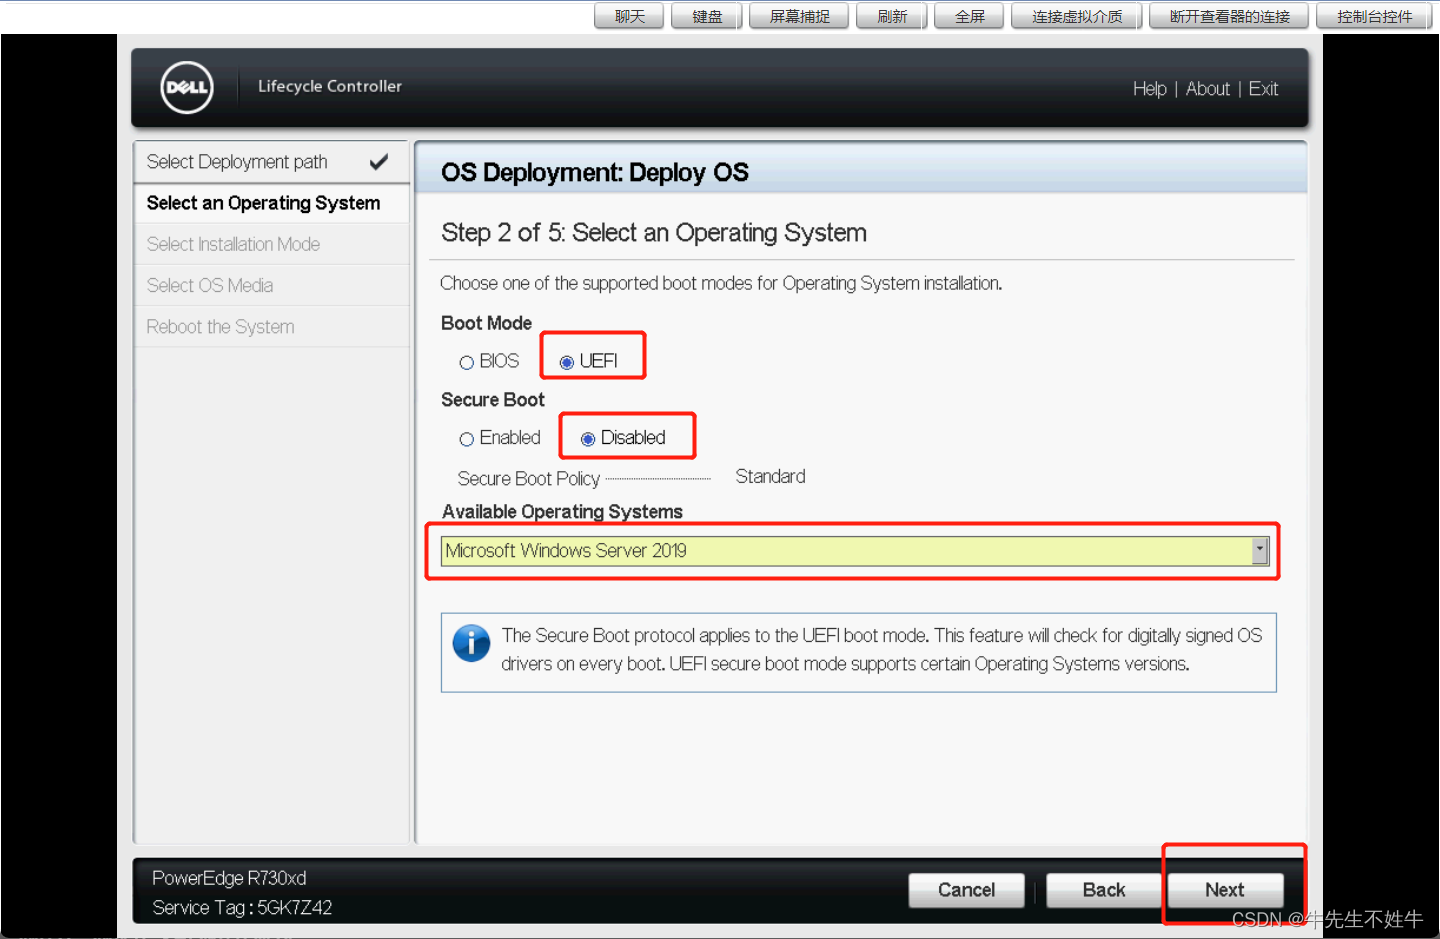The height and width of the screenshot is (939, 1440).
Task: Click the Back button
Action: 1104,890
